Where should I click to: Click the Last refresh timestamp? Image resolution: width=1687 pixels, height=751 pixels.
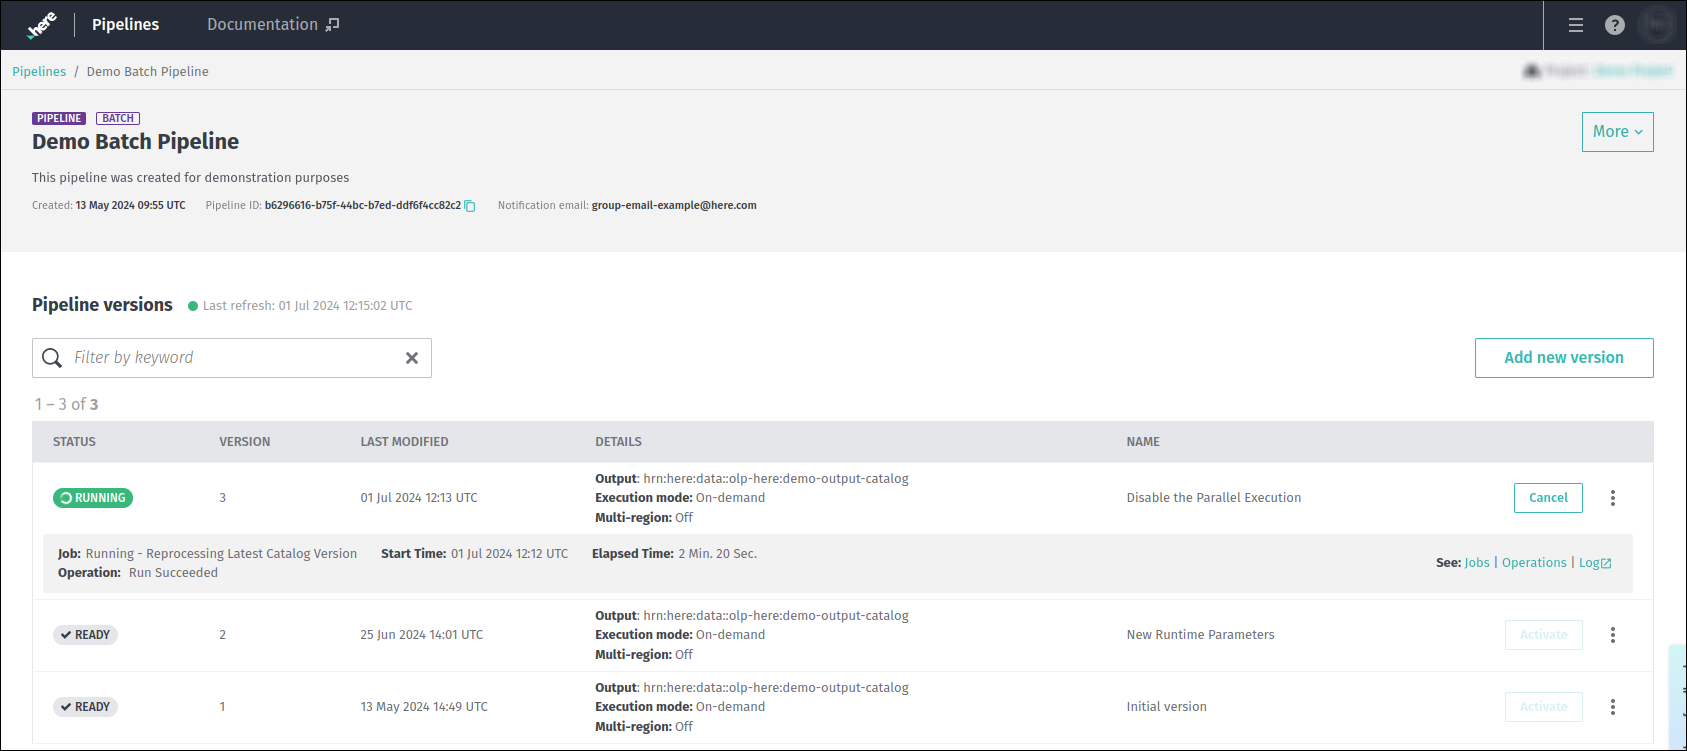308,306
